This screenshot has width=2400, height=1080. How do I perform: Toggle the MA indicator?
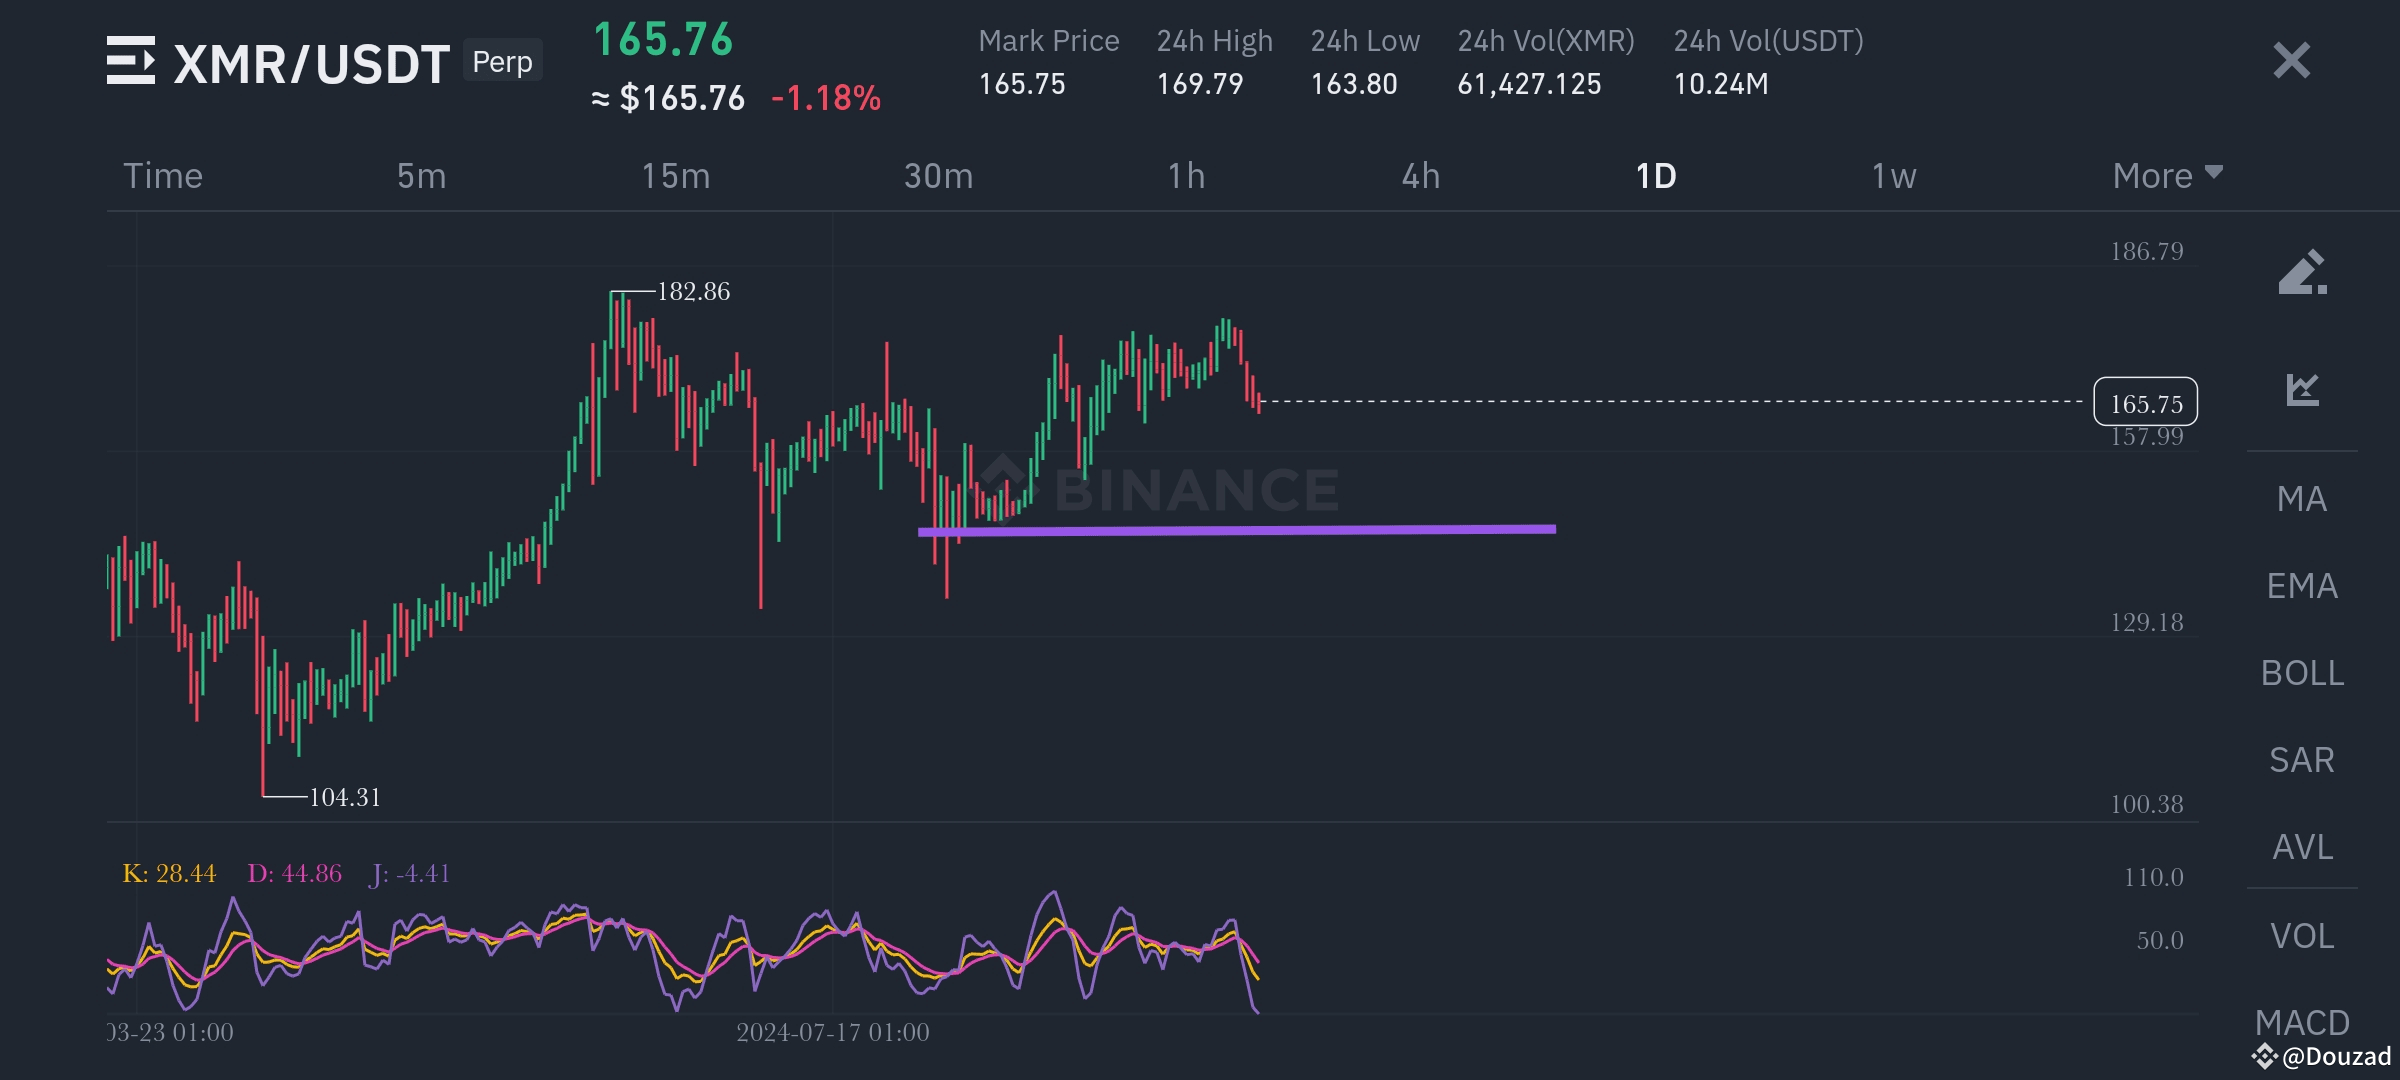2301,499
